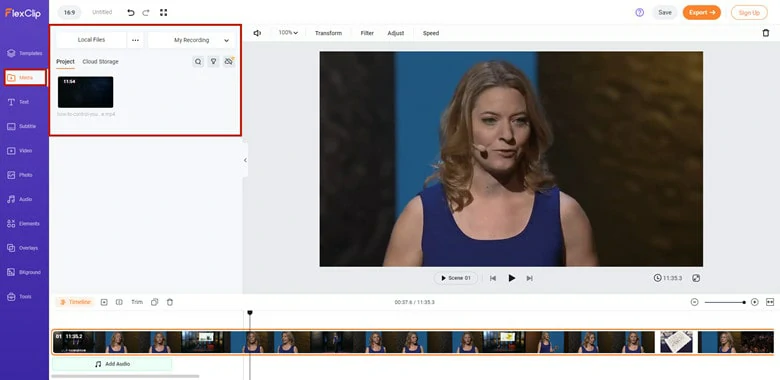Open the 100% volume dropdown
780x380 pixels.
pos(288,33)
